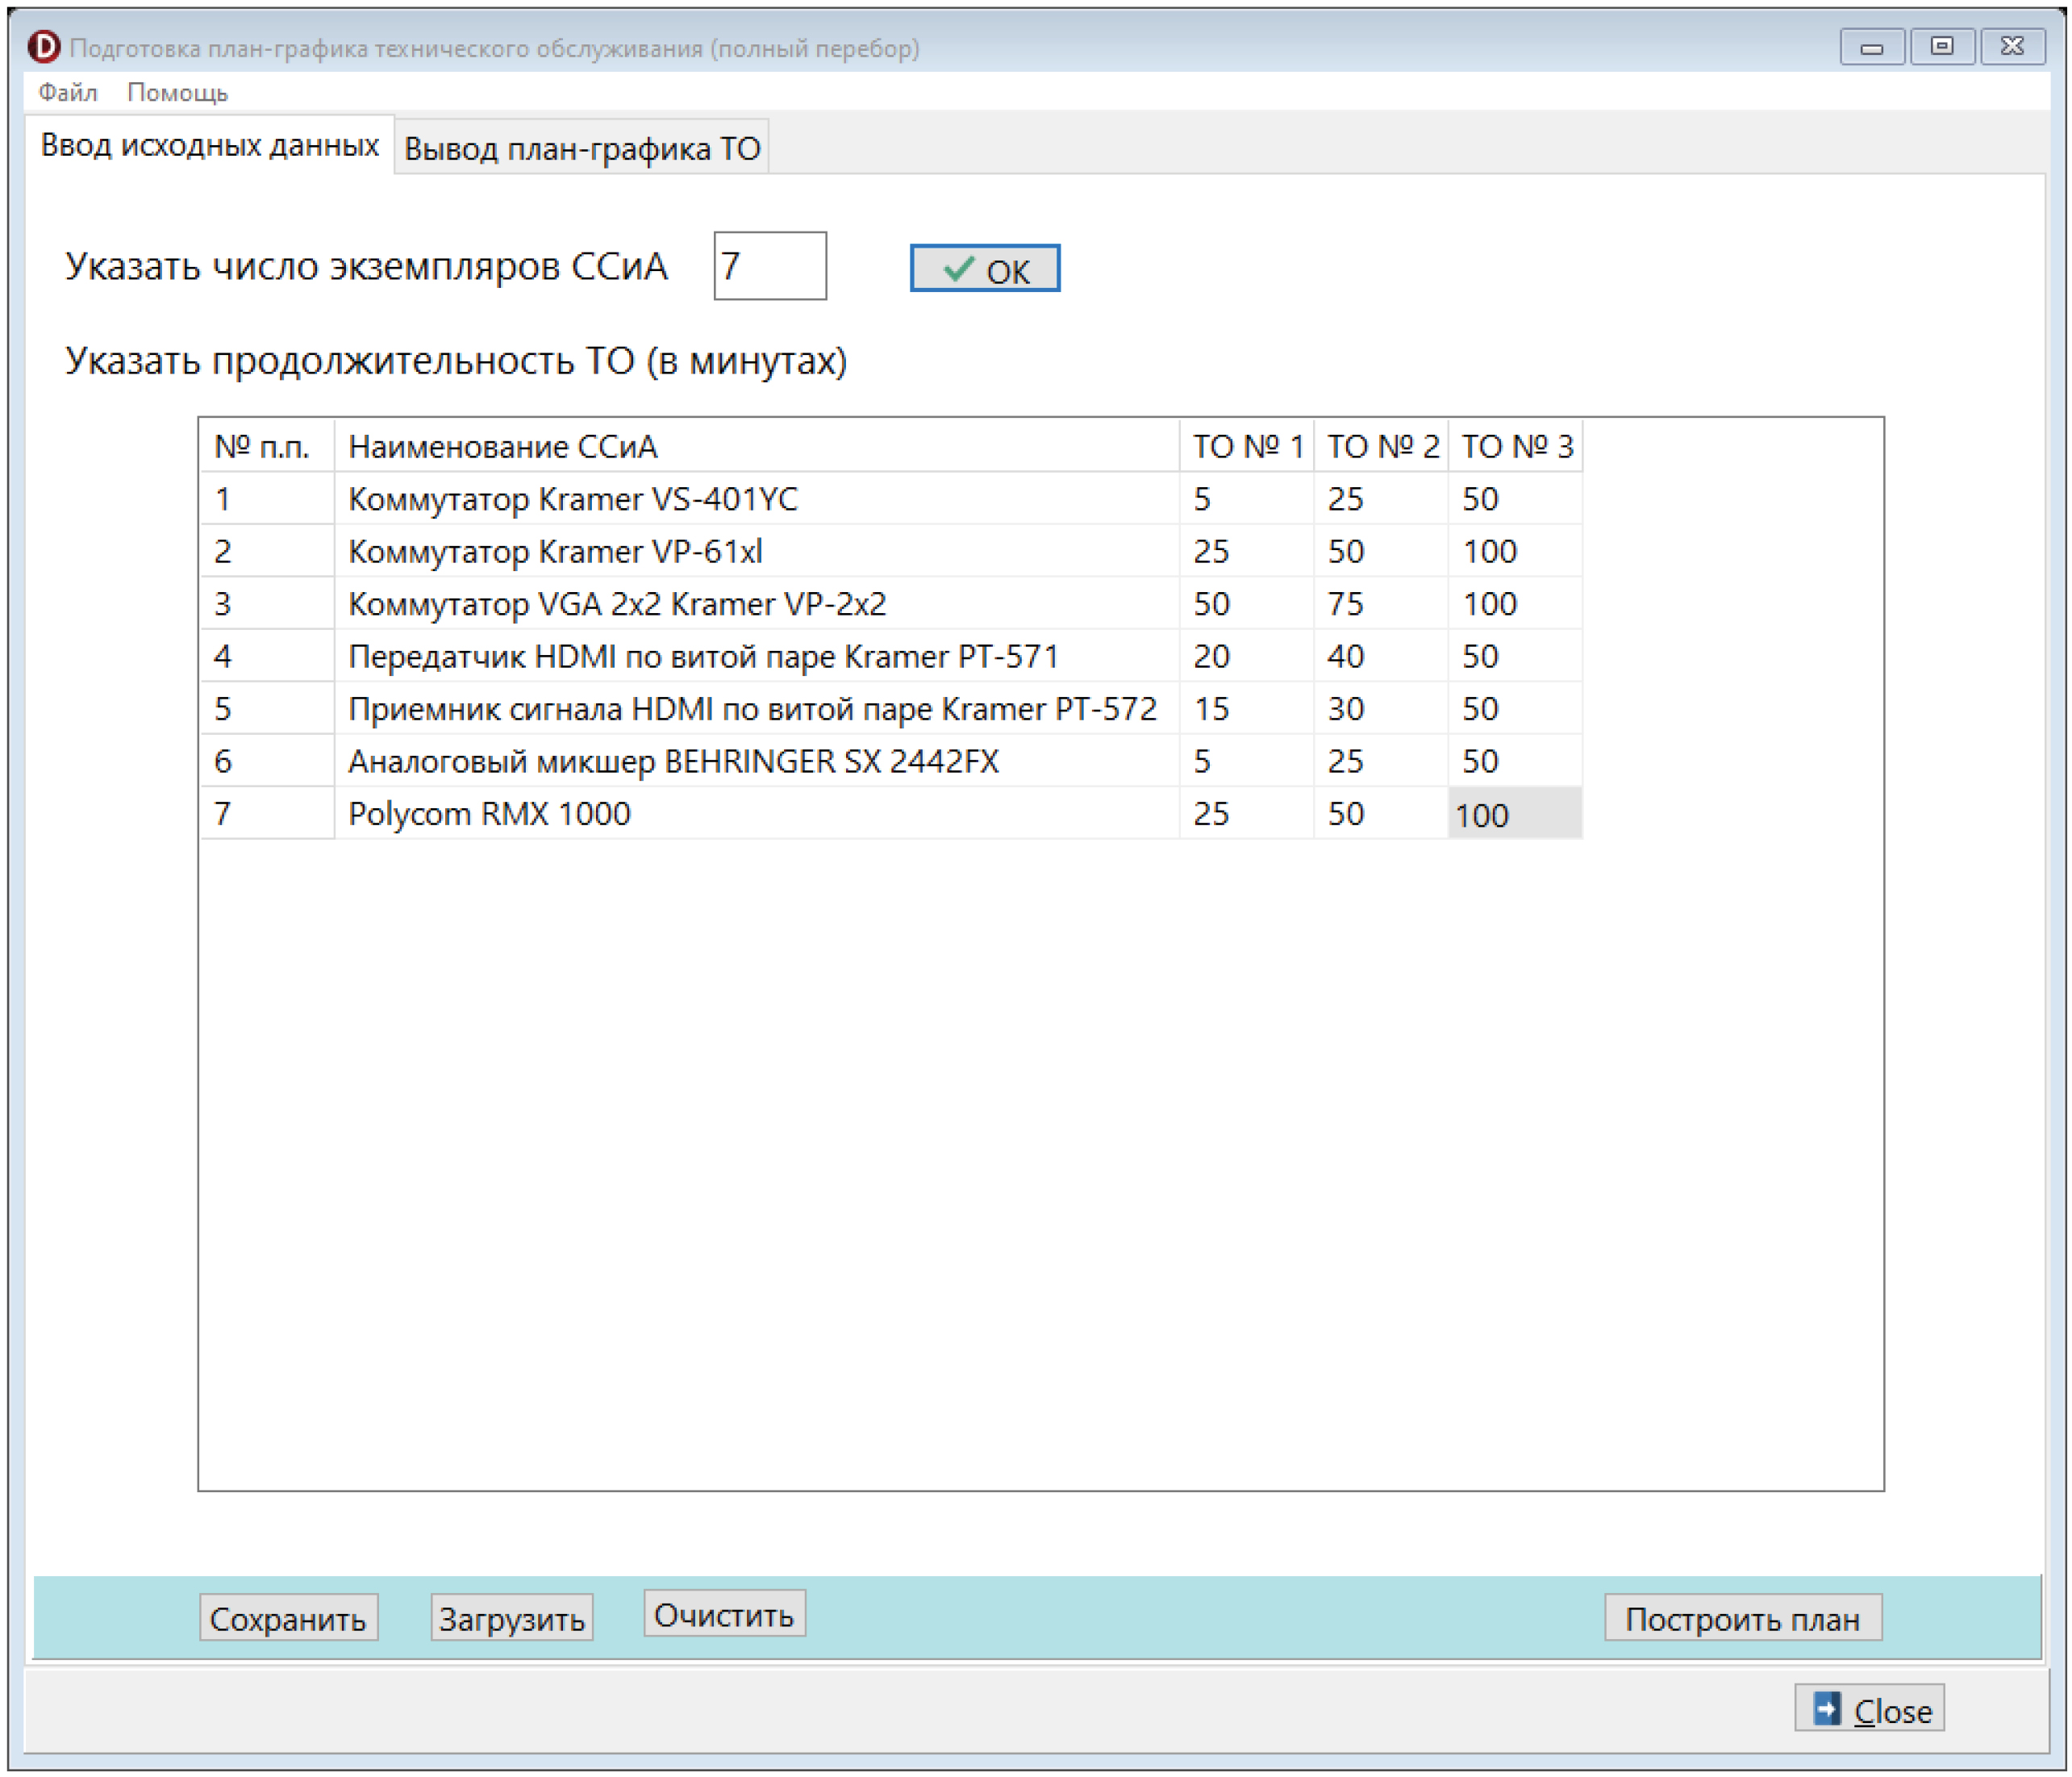Viewport: 2072px width, 1777px height.
Task: Select ТО № 2 cell of BEHRINGER mixer row
Action: pyautogui.click(x=1379, y=762)
